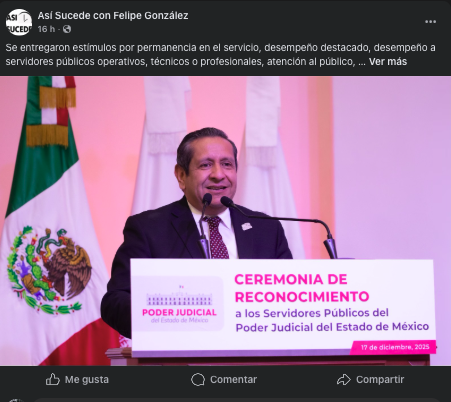
Task: Click the share arrow icon
Action: click(x=344, y=379)
